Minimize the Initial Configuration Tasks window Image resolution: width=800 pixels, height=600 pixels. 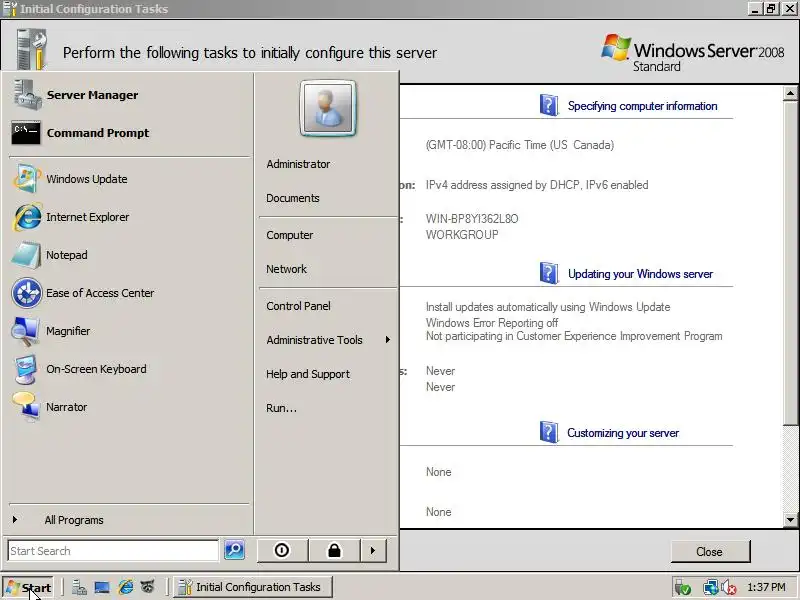coord(756,9)
